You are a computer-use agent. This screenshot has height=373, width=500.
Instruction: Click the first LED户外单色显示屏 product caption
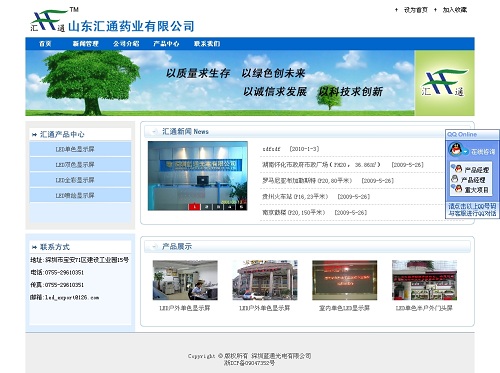pos(185,308)
